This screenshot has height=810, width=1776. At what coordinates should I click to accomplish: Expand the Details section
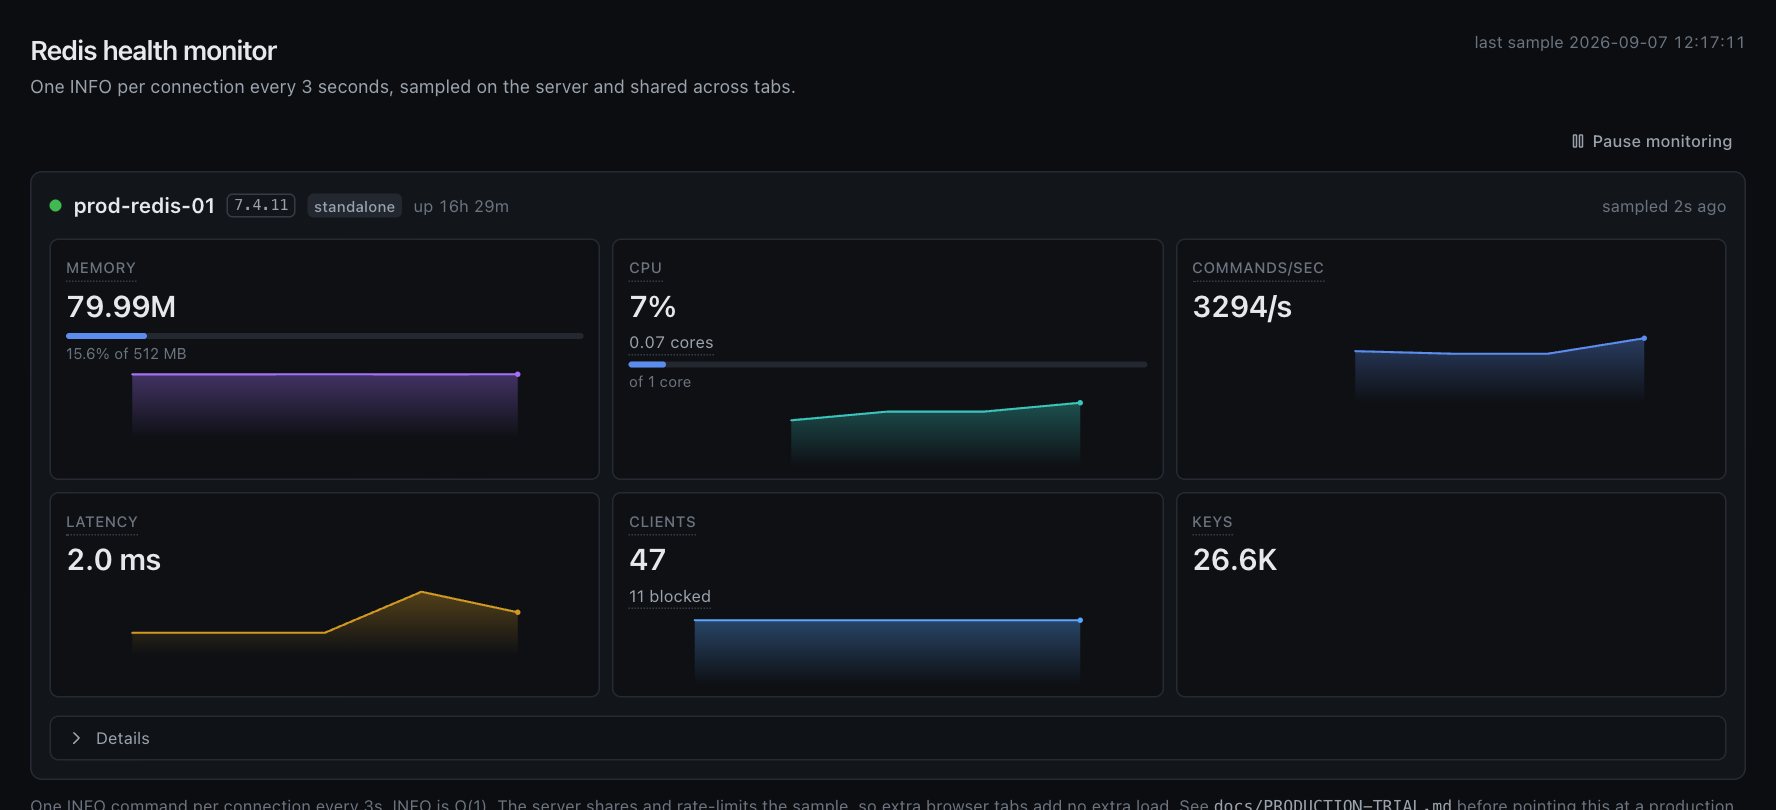[888, 738]
